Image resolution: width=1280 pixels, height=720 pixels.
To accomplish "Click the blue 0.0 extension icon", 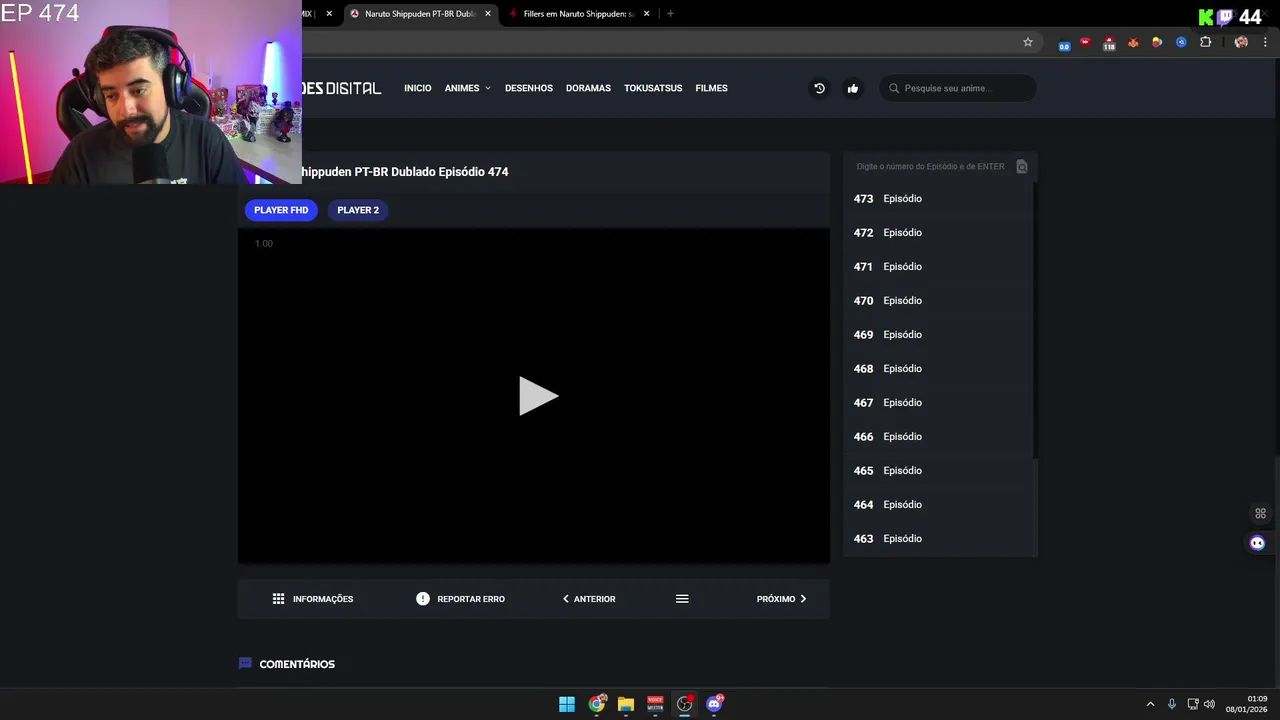I will [1064, 43].
